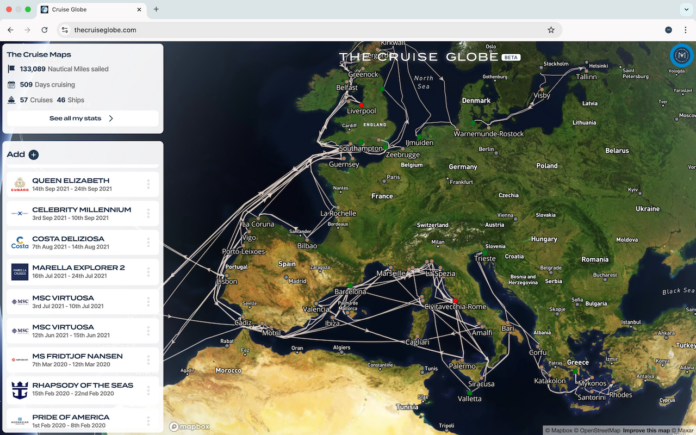Viewport: 696px width, 435px height.
Task: Open options menu for Queen Elizabeth cruise
Action: 148,184
